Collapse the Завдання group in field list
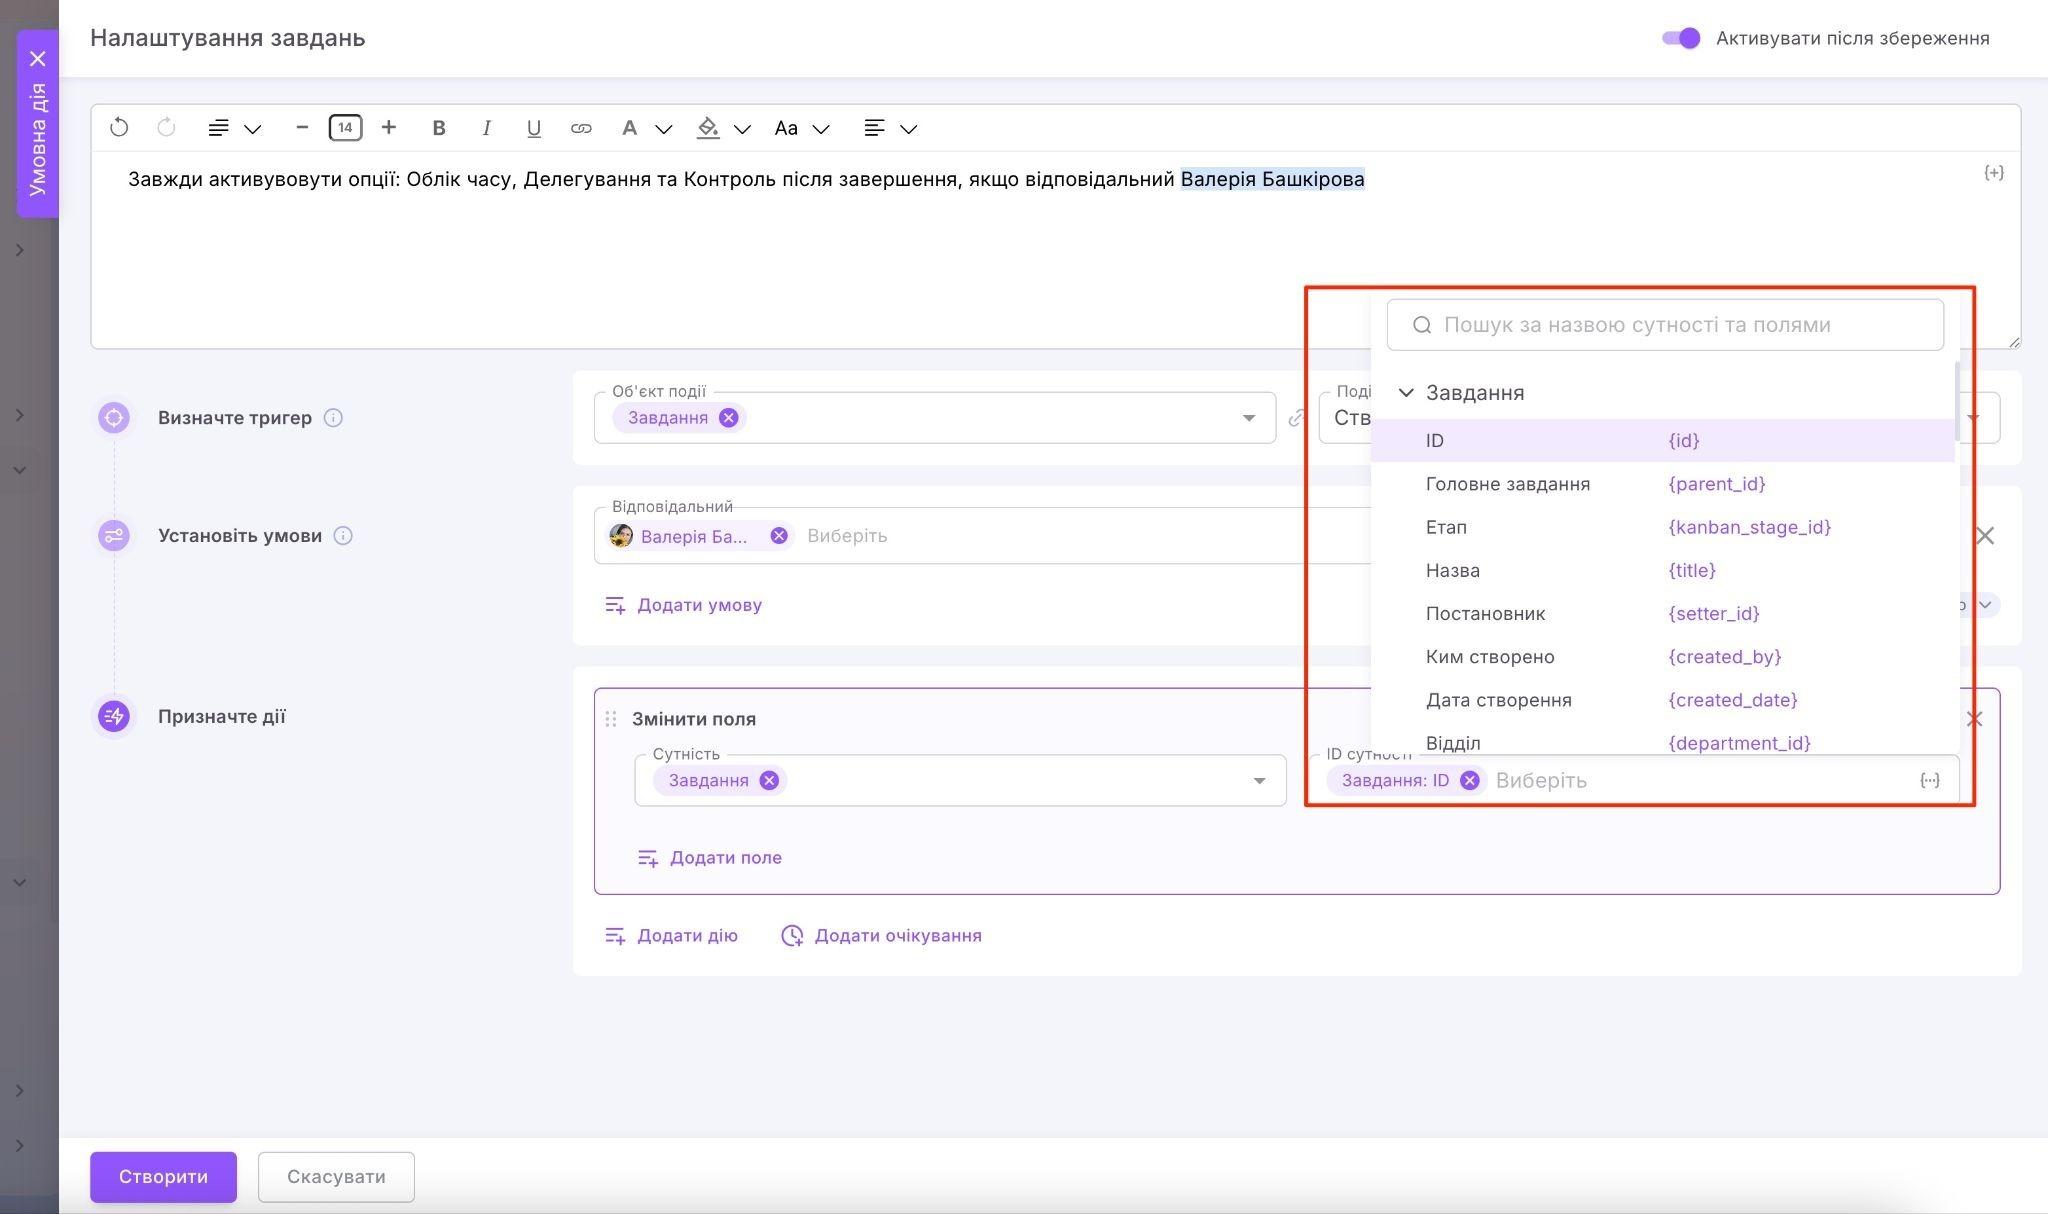Screen dimensions: 2048x1214 coord(1406,393)
